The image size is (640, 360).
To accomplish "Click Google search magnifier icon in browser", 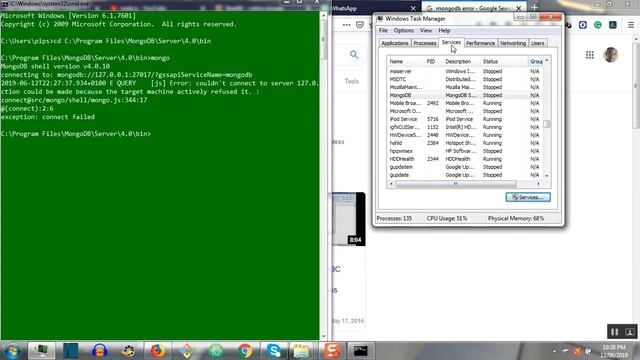I will click(354, 54).
